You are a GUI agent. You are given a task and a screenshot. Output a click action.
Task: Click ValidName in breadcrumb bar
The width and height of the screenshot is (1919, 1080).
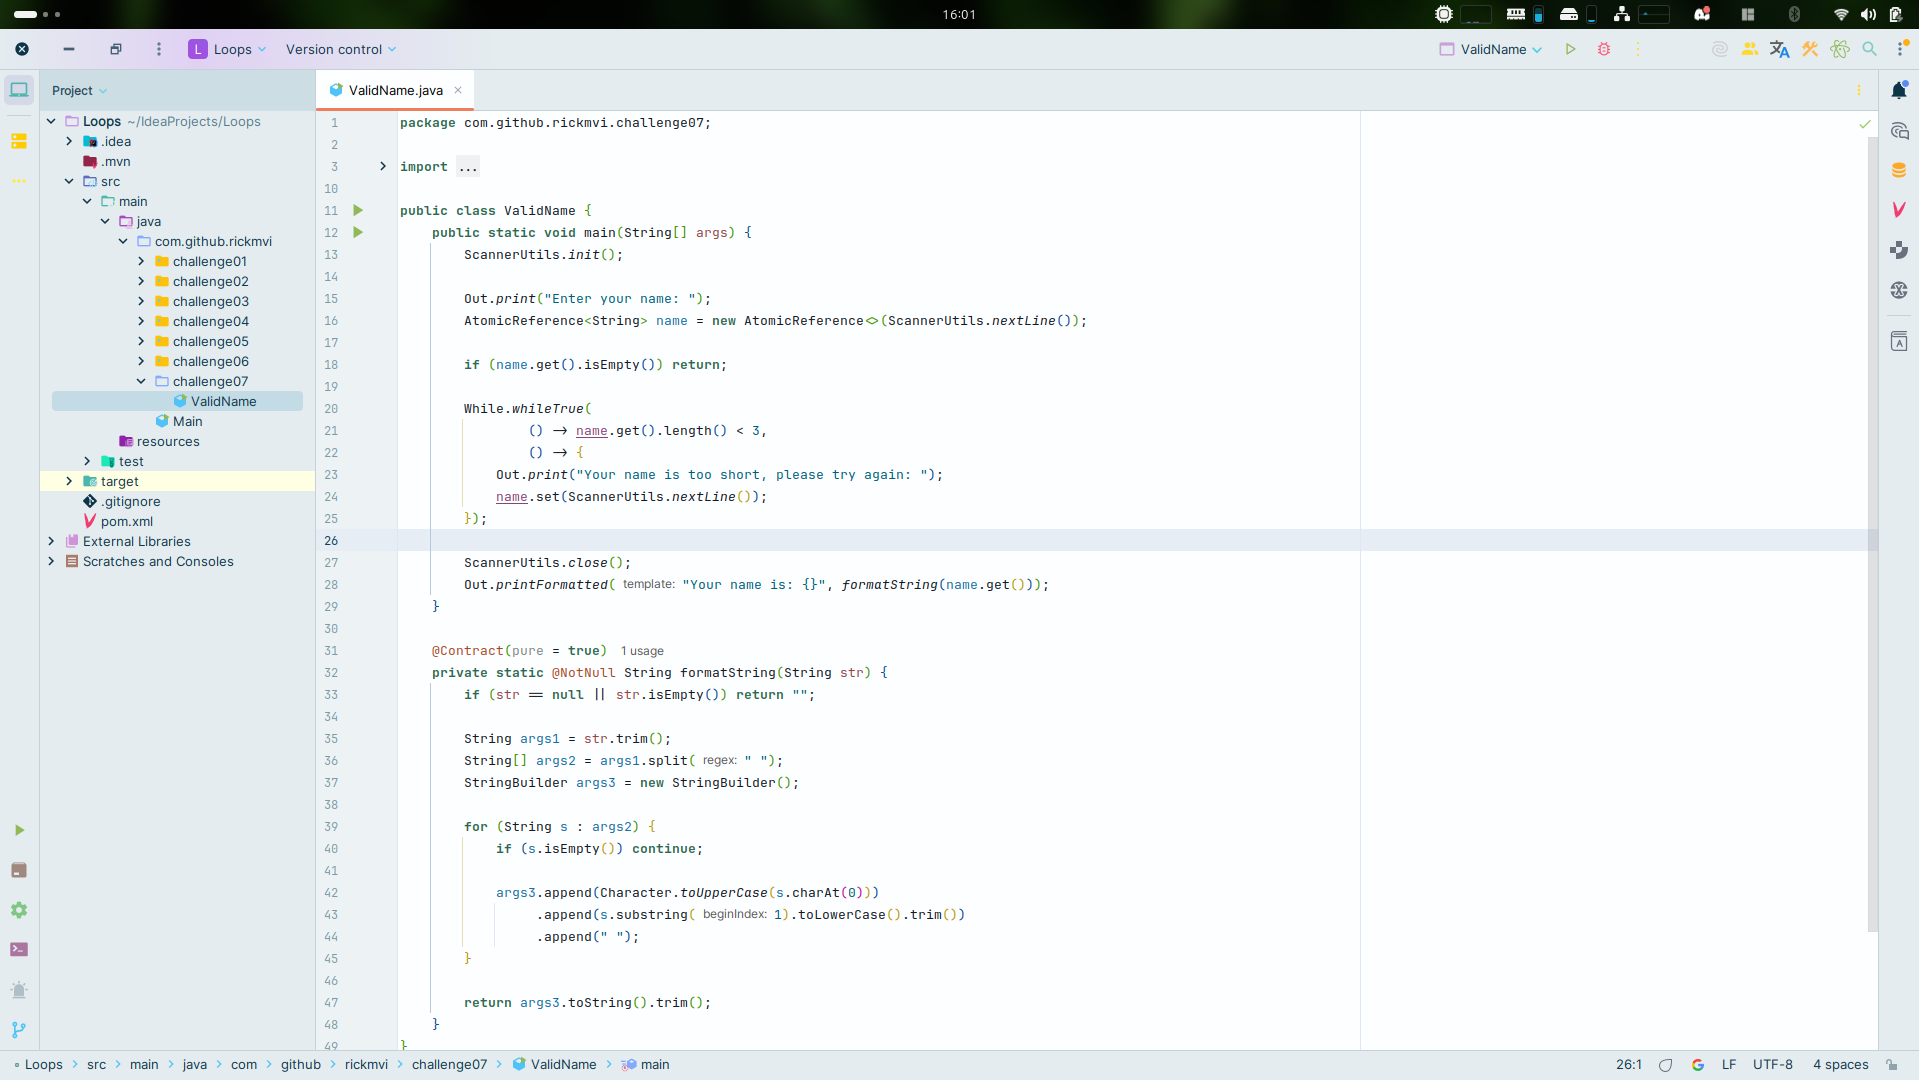point(554,1065)
